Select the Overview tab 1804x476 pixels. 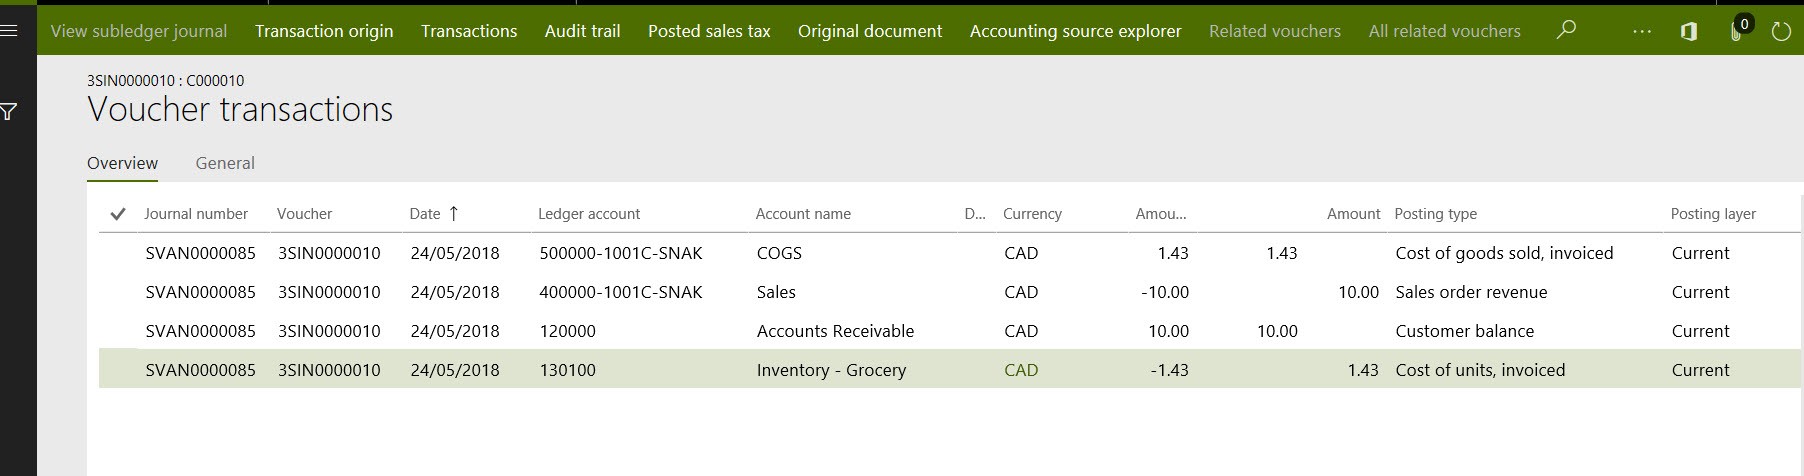click(122, 163)
